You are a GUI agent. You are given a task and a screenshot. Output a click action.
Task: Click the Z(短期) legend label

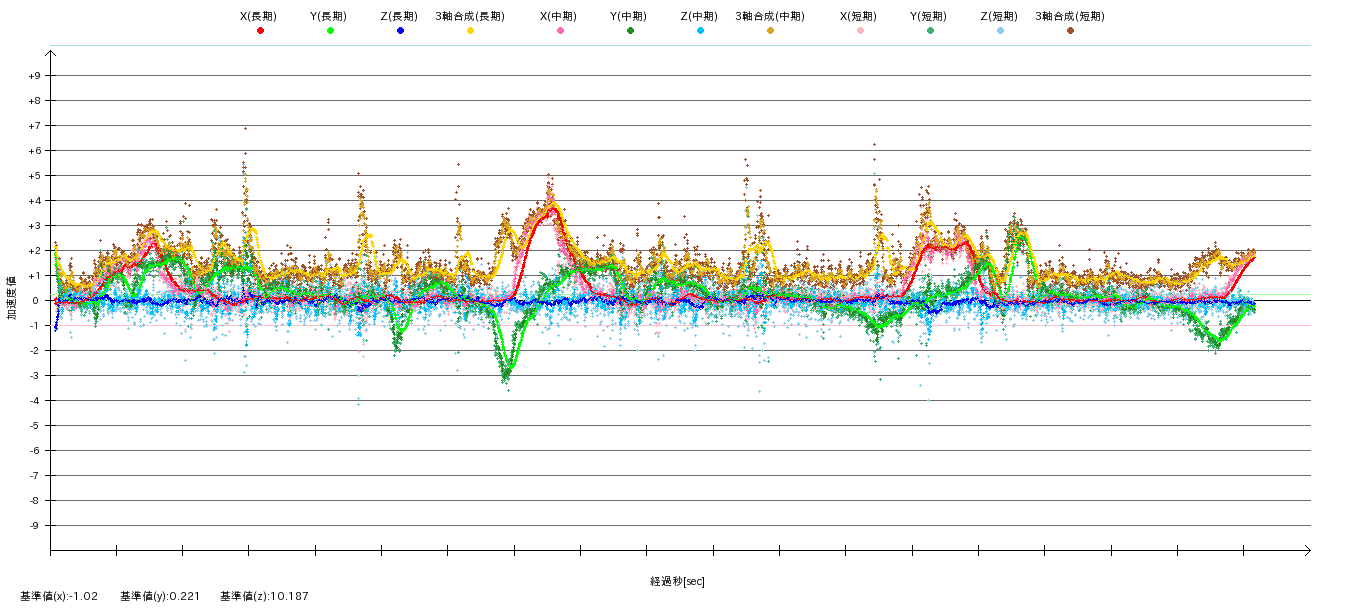tap(999, 16)
